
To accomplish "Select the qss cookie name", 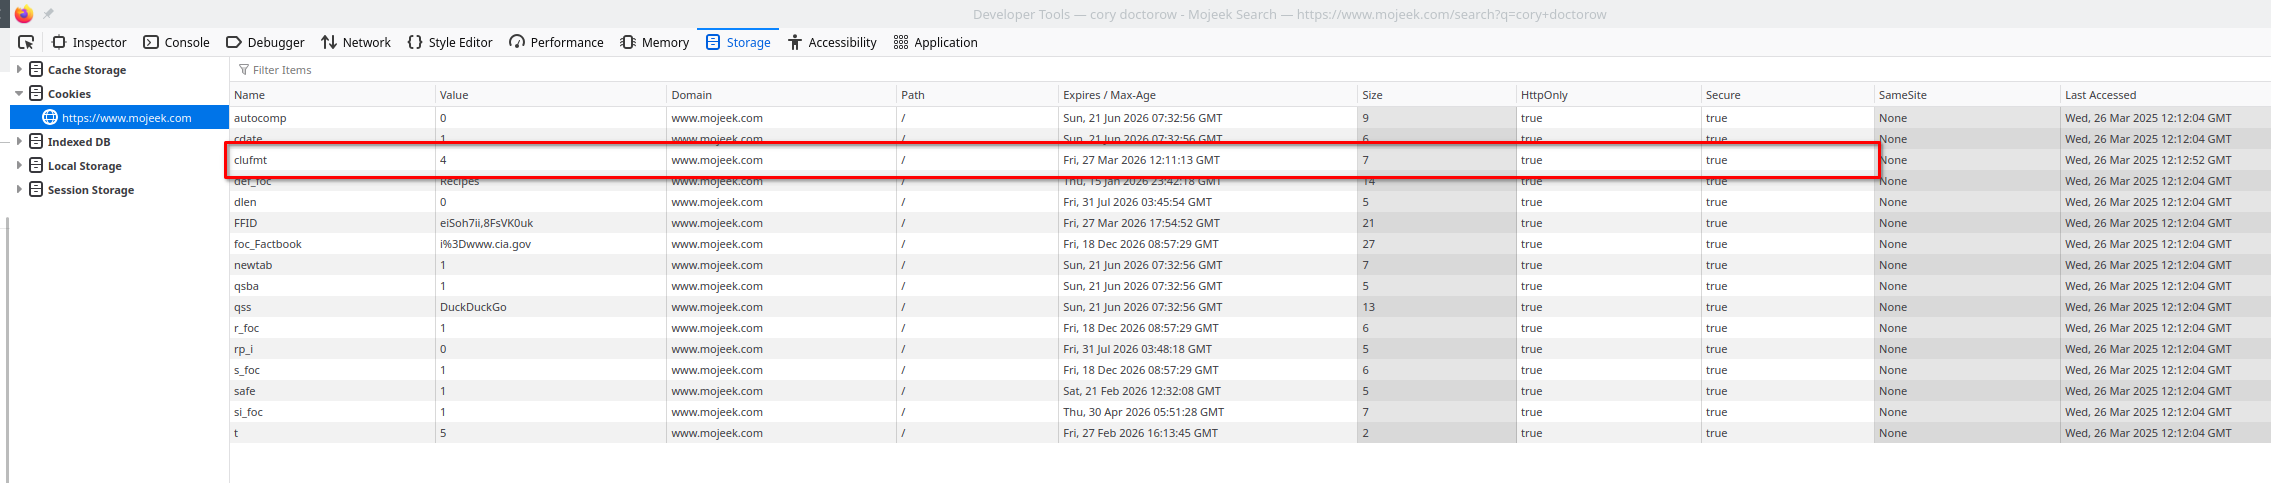I will click(242, 307).
